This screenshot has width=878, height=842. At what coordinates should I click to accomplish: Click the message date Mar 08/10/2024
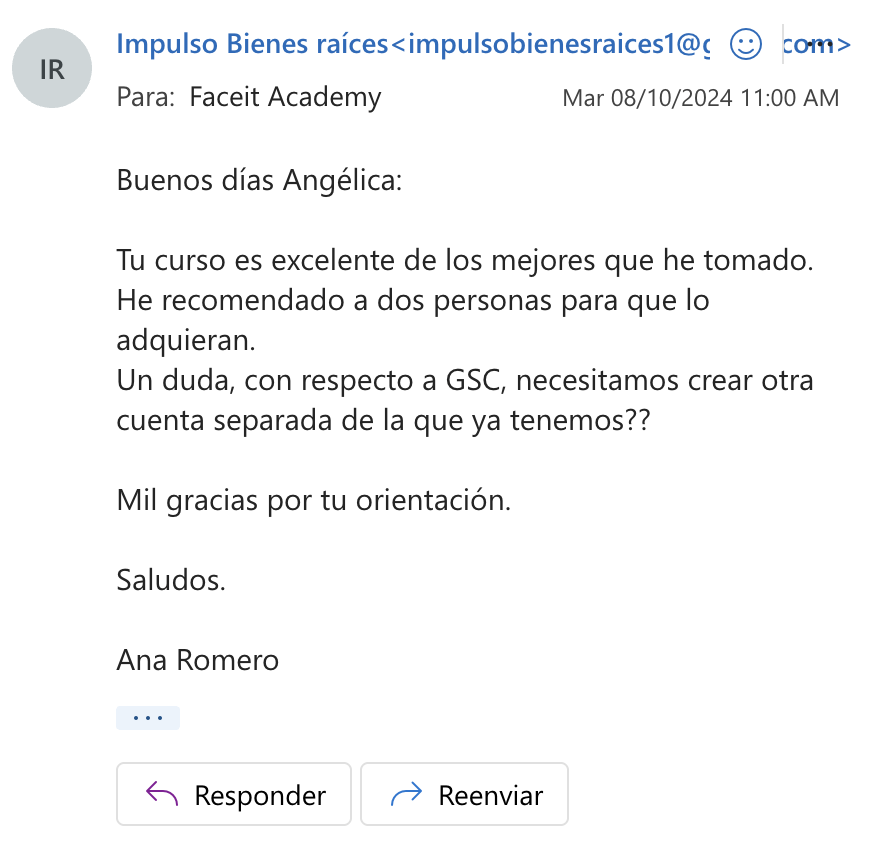(700, 98)
